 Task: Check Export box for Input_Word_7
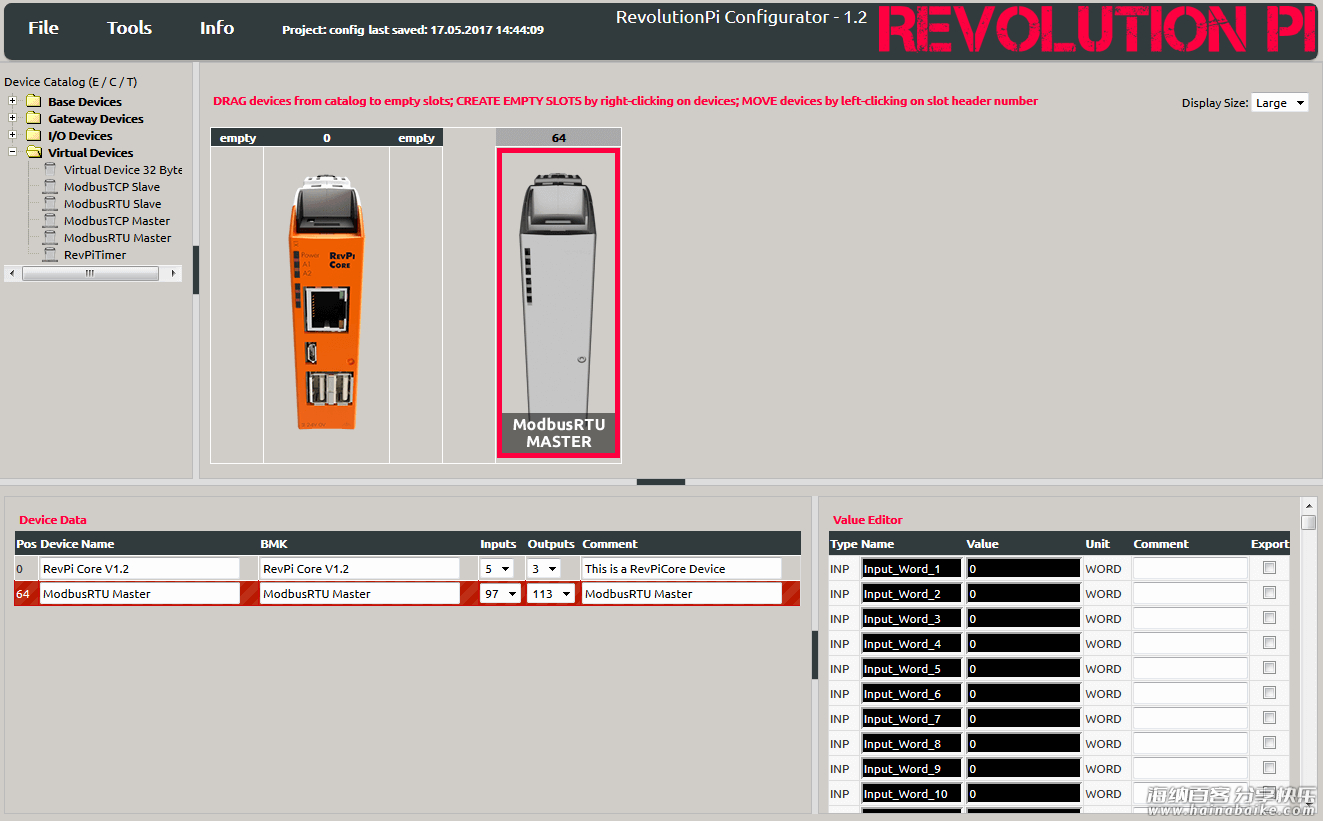tap(1269, 717)
